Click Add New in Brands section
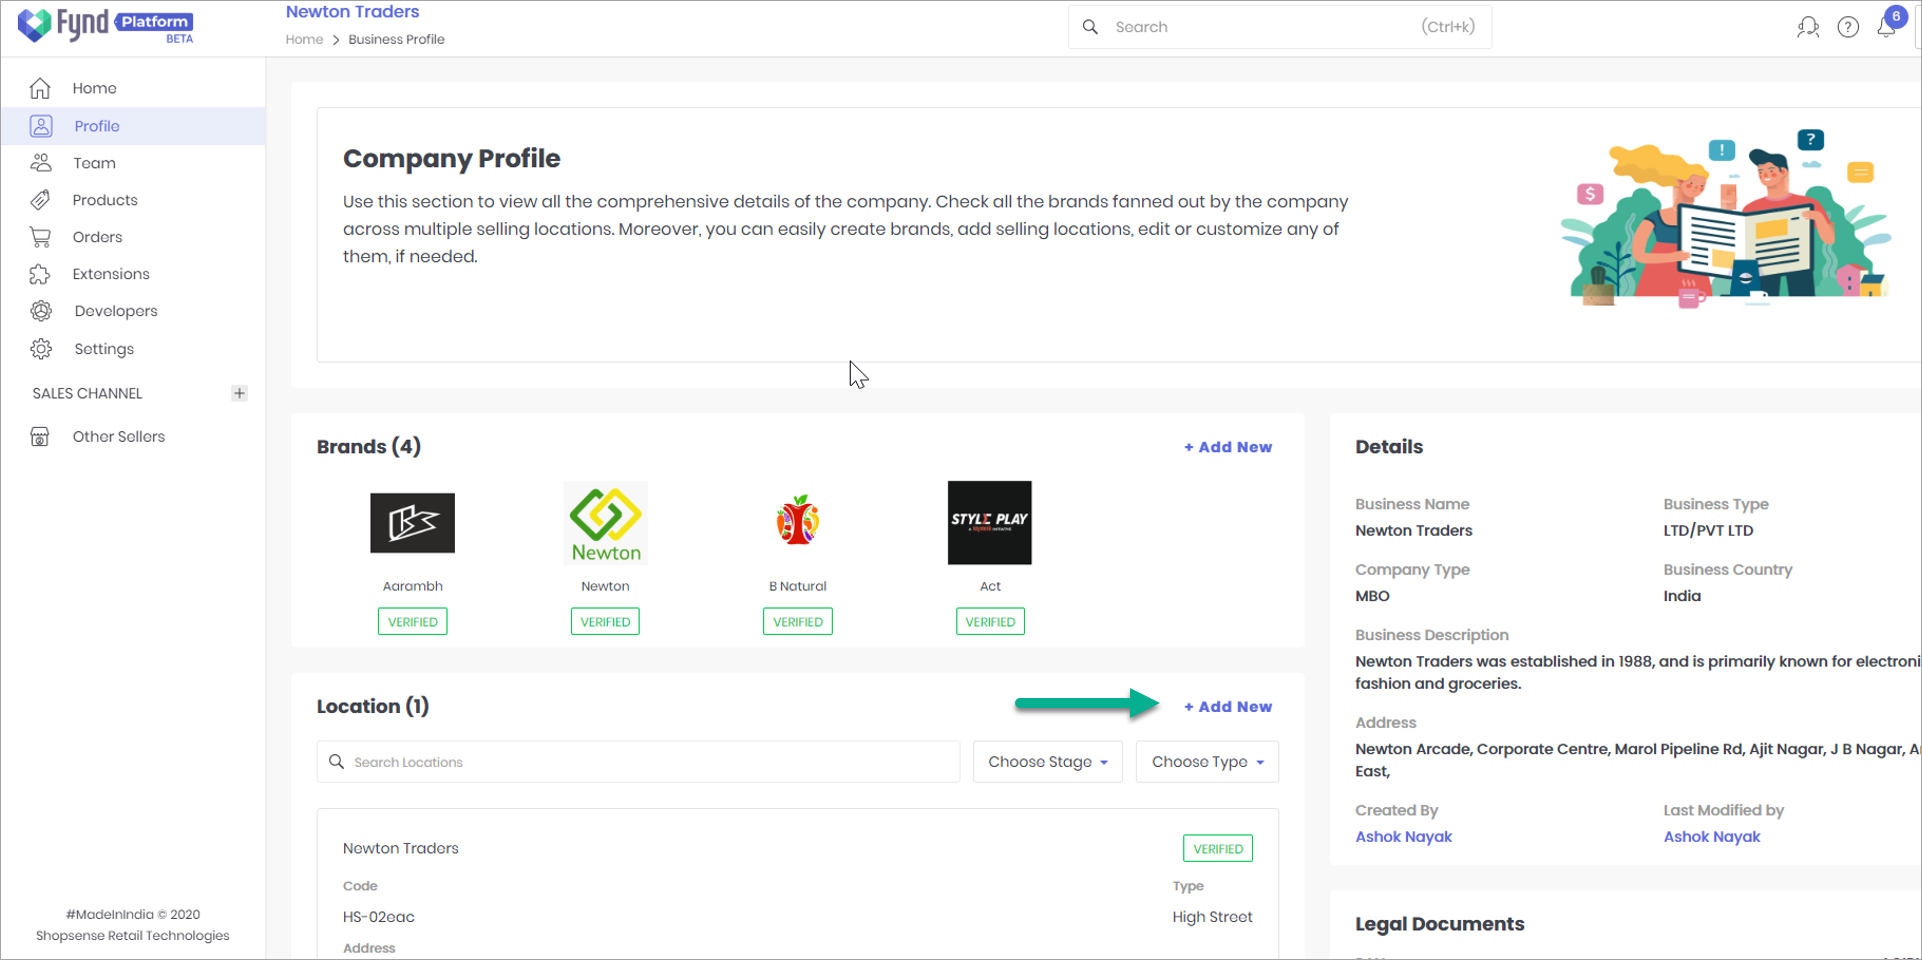 pyautogui.click(x=1228, y=447)
